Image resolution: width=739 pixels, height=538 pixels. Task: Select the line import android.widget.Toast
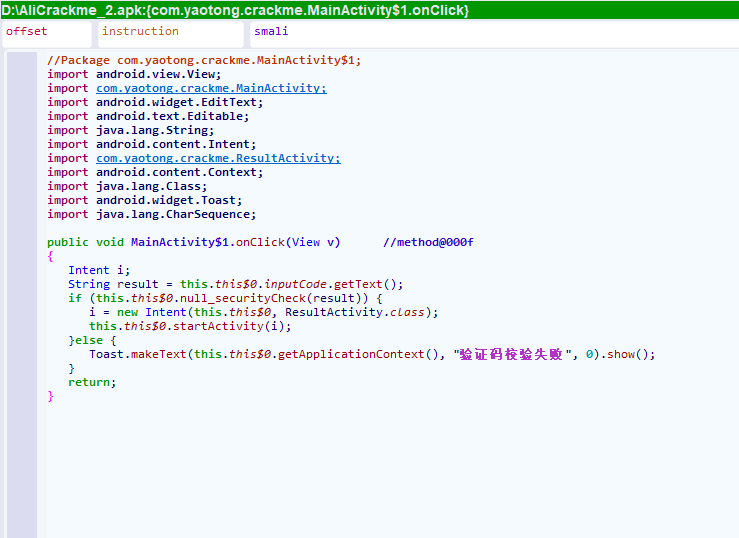coord(144,200)
